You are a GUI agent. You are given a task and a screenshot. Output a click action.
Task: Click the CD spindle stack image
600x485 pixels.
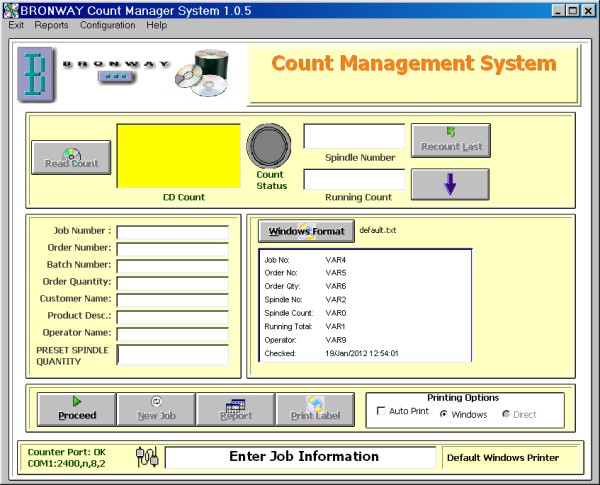pos(202,73)
